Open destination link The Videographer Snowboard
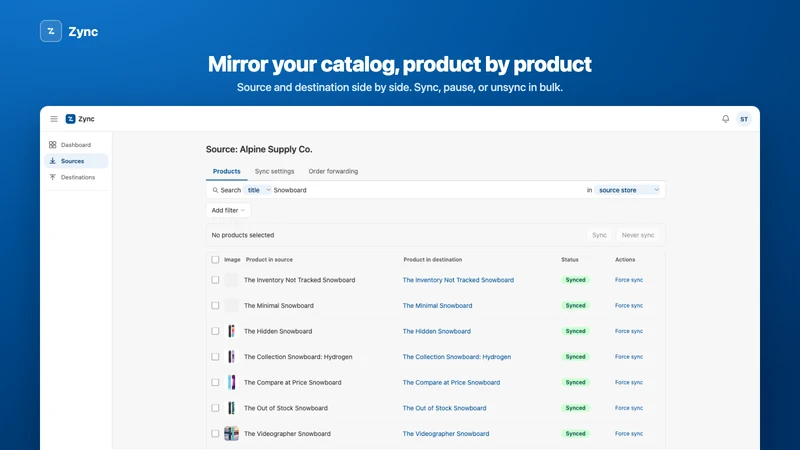This screenshot has height=450, width=800. (x=446, y=434)
